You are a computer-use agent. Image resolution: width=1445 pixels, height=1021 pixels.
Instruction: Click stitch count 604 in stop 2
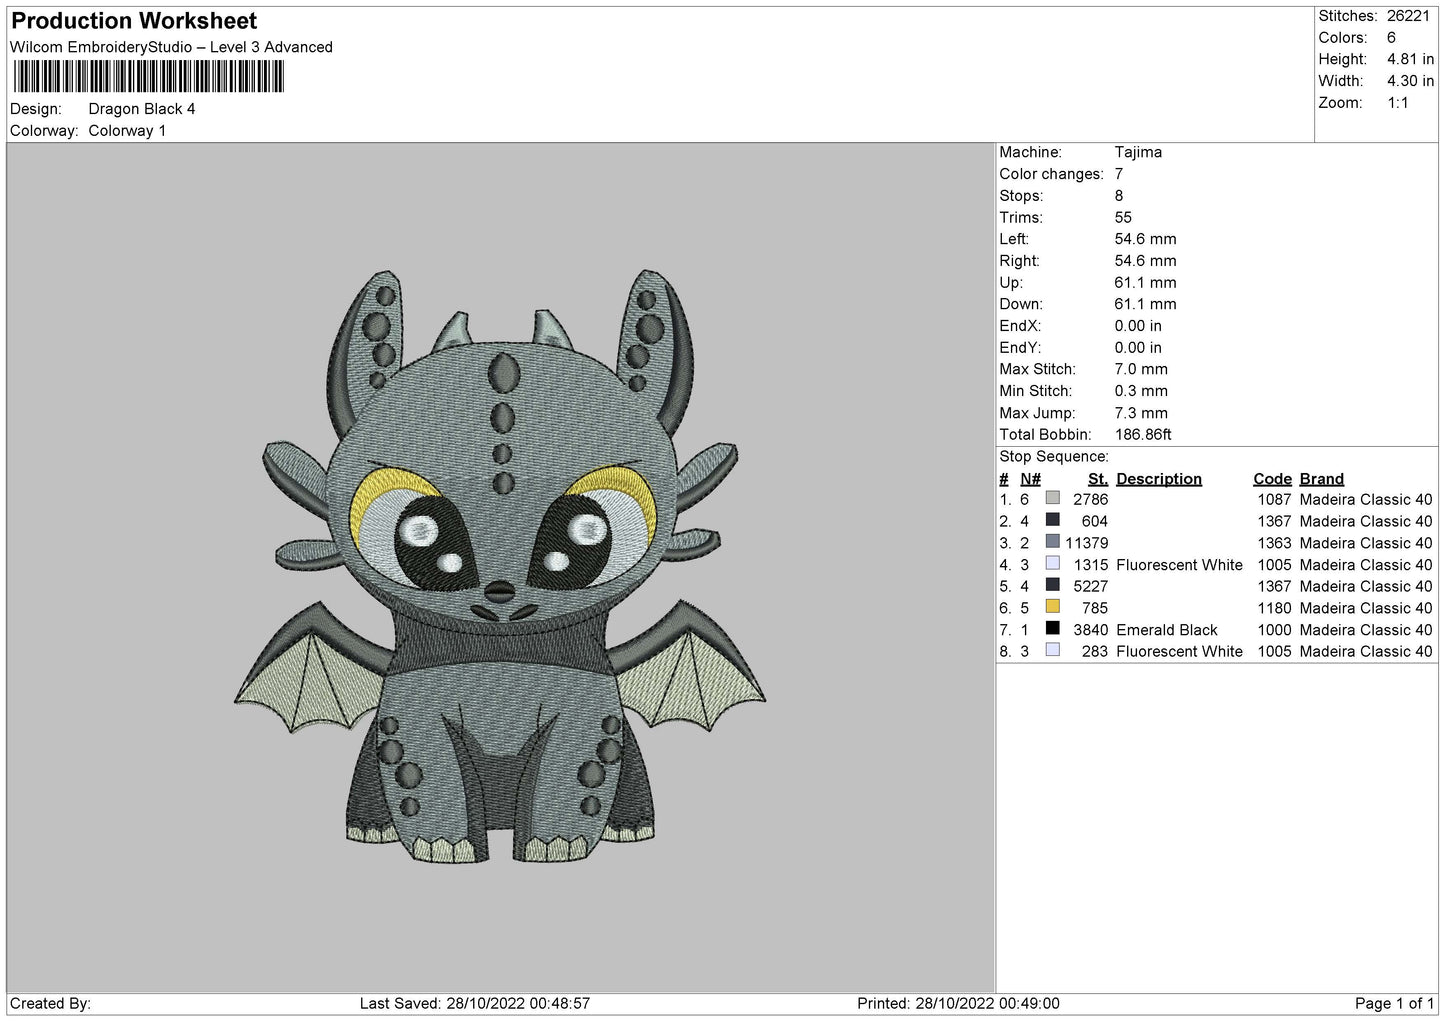pyautogui.click(x=1095, y=521)
